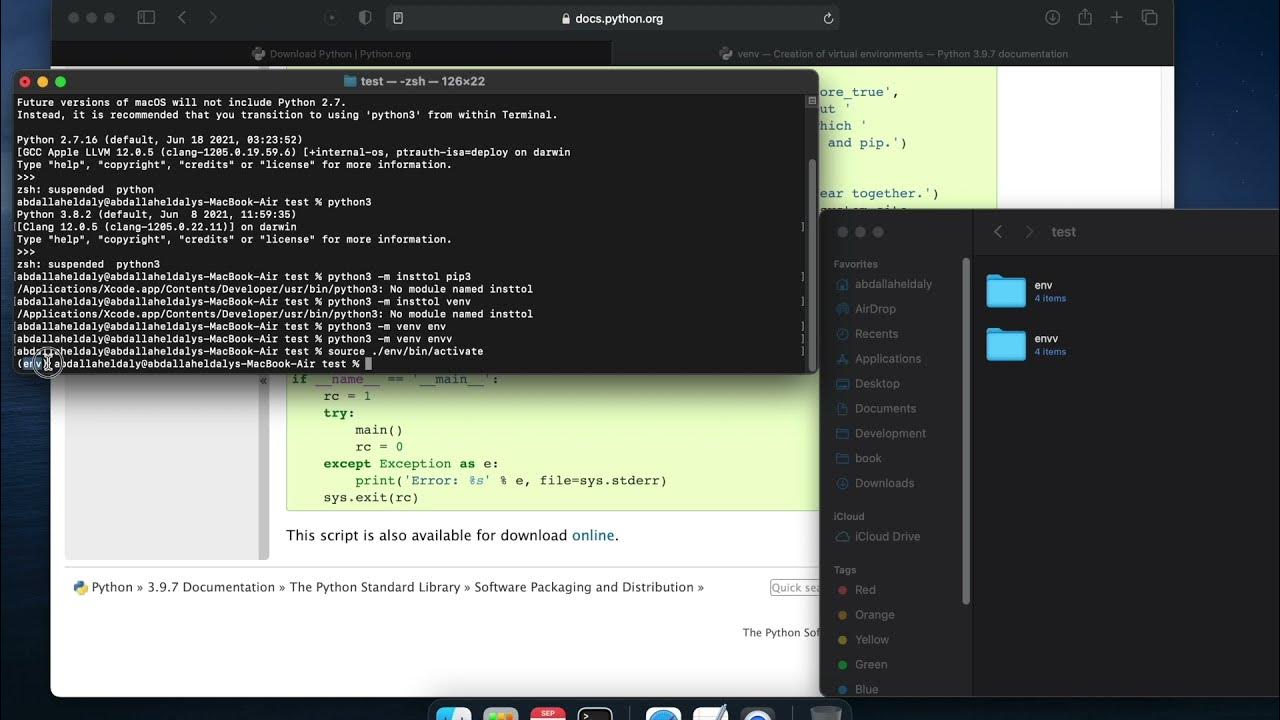The image size is (1280, 720).
Task: Open the Python breadcrumb link
Action: click(x=112, y=587)
